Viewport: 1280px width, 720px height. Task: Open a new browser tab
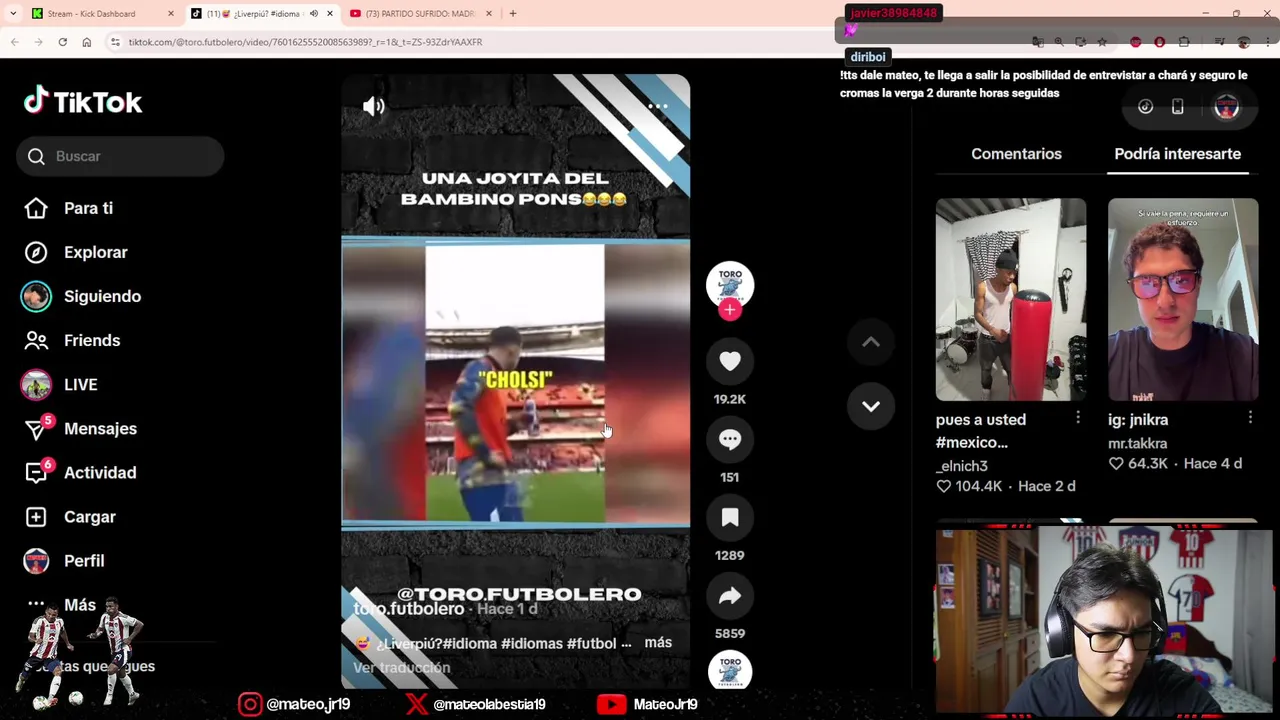pyautogui.click(x=513, y=14)
